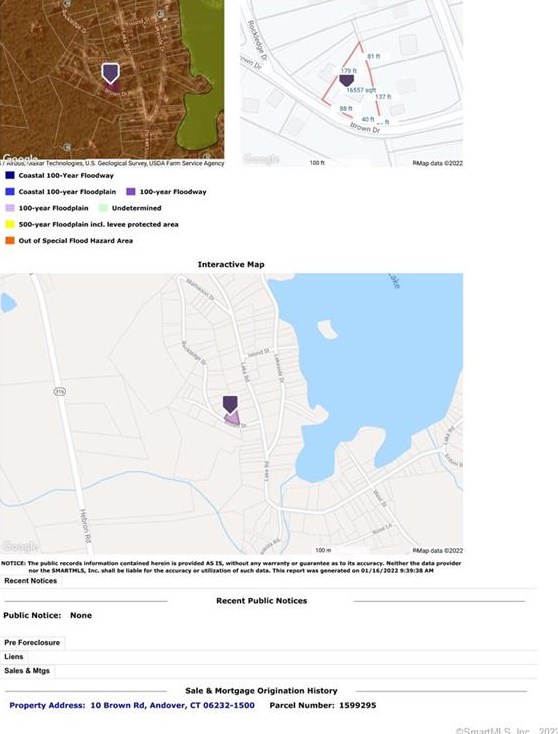The height and width of the screenshot is (734, 558).
Task: Click the small island in the lake
Action: pyautogui.click(x=327, y=330)
